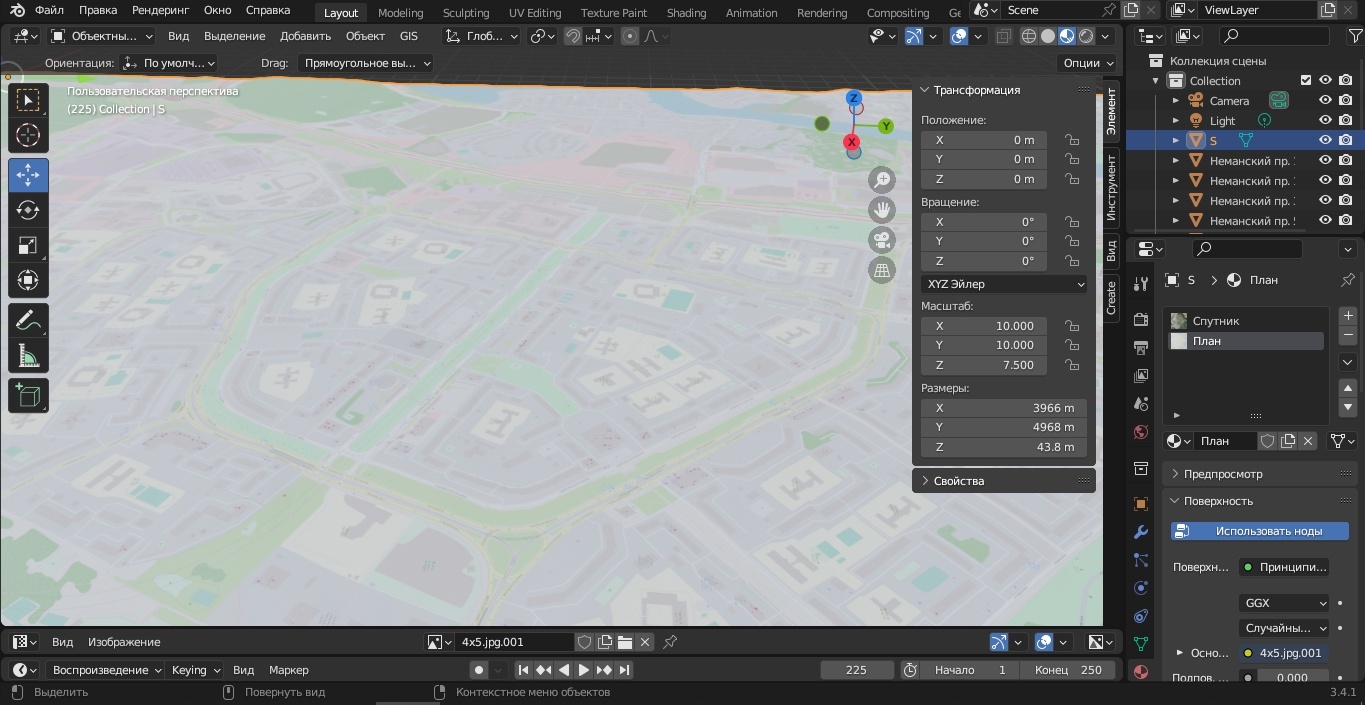The height and width of the screenshot is (705, 1365).
Task: Hide the Camera object in the viewport
Action: click(1325, 101)
